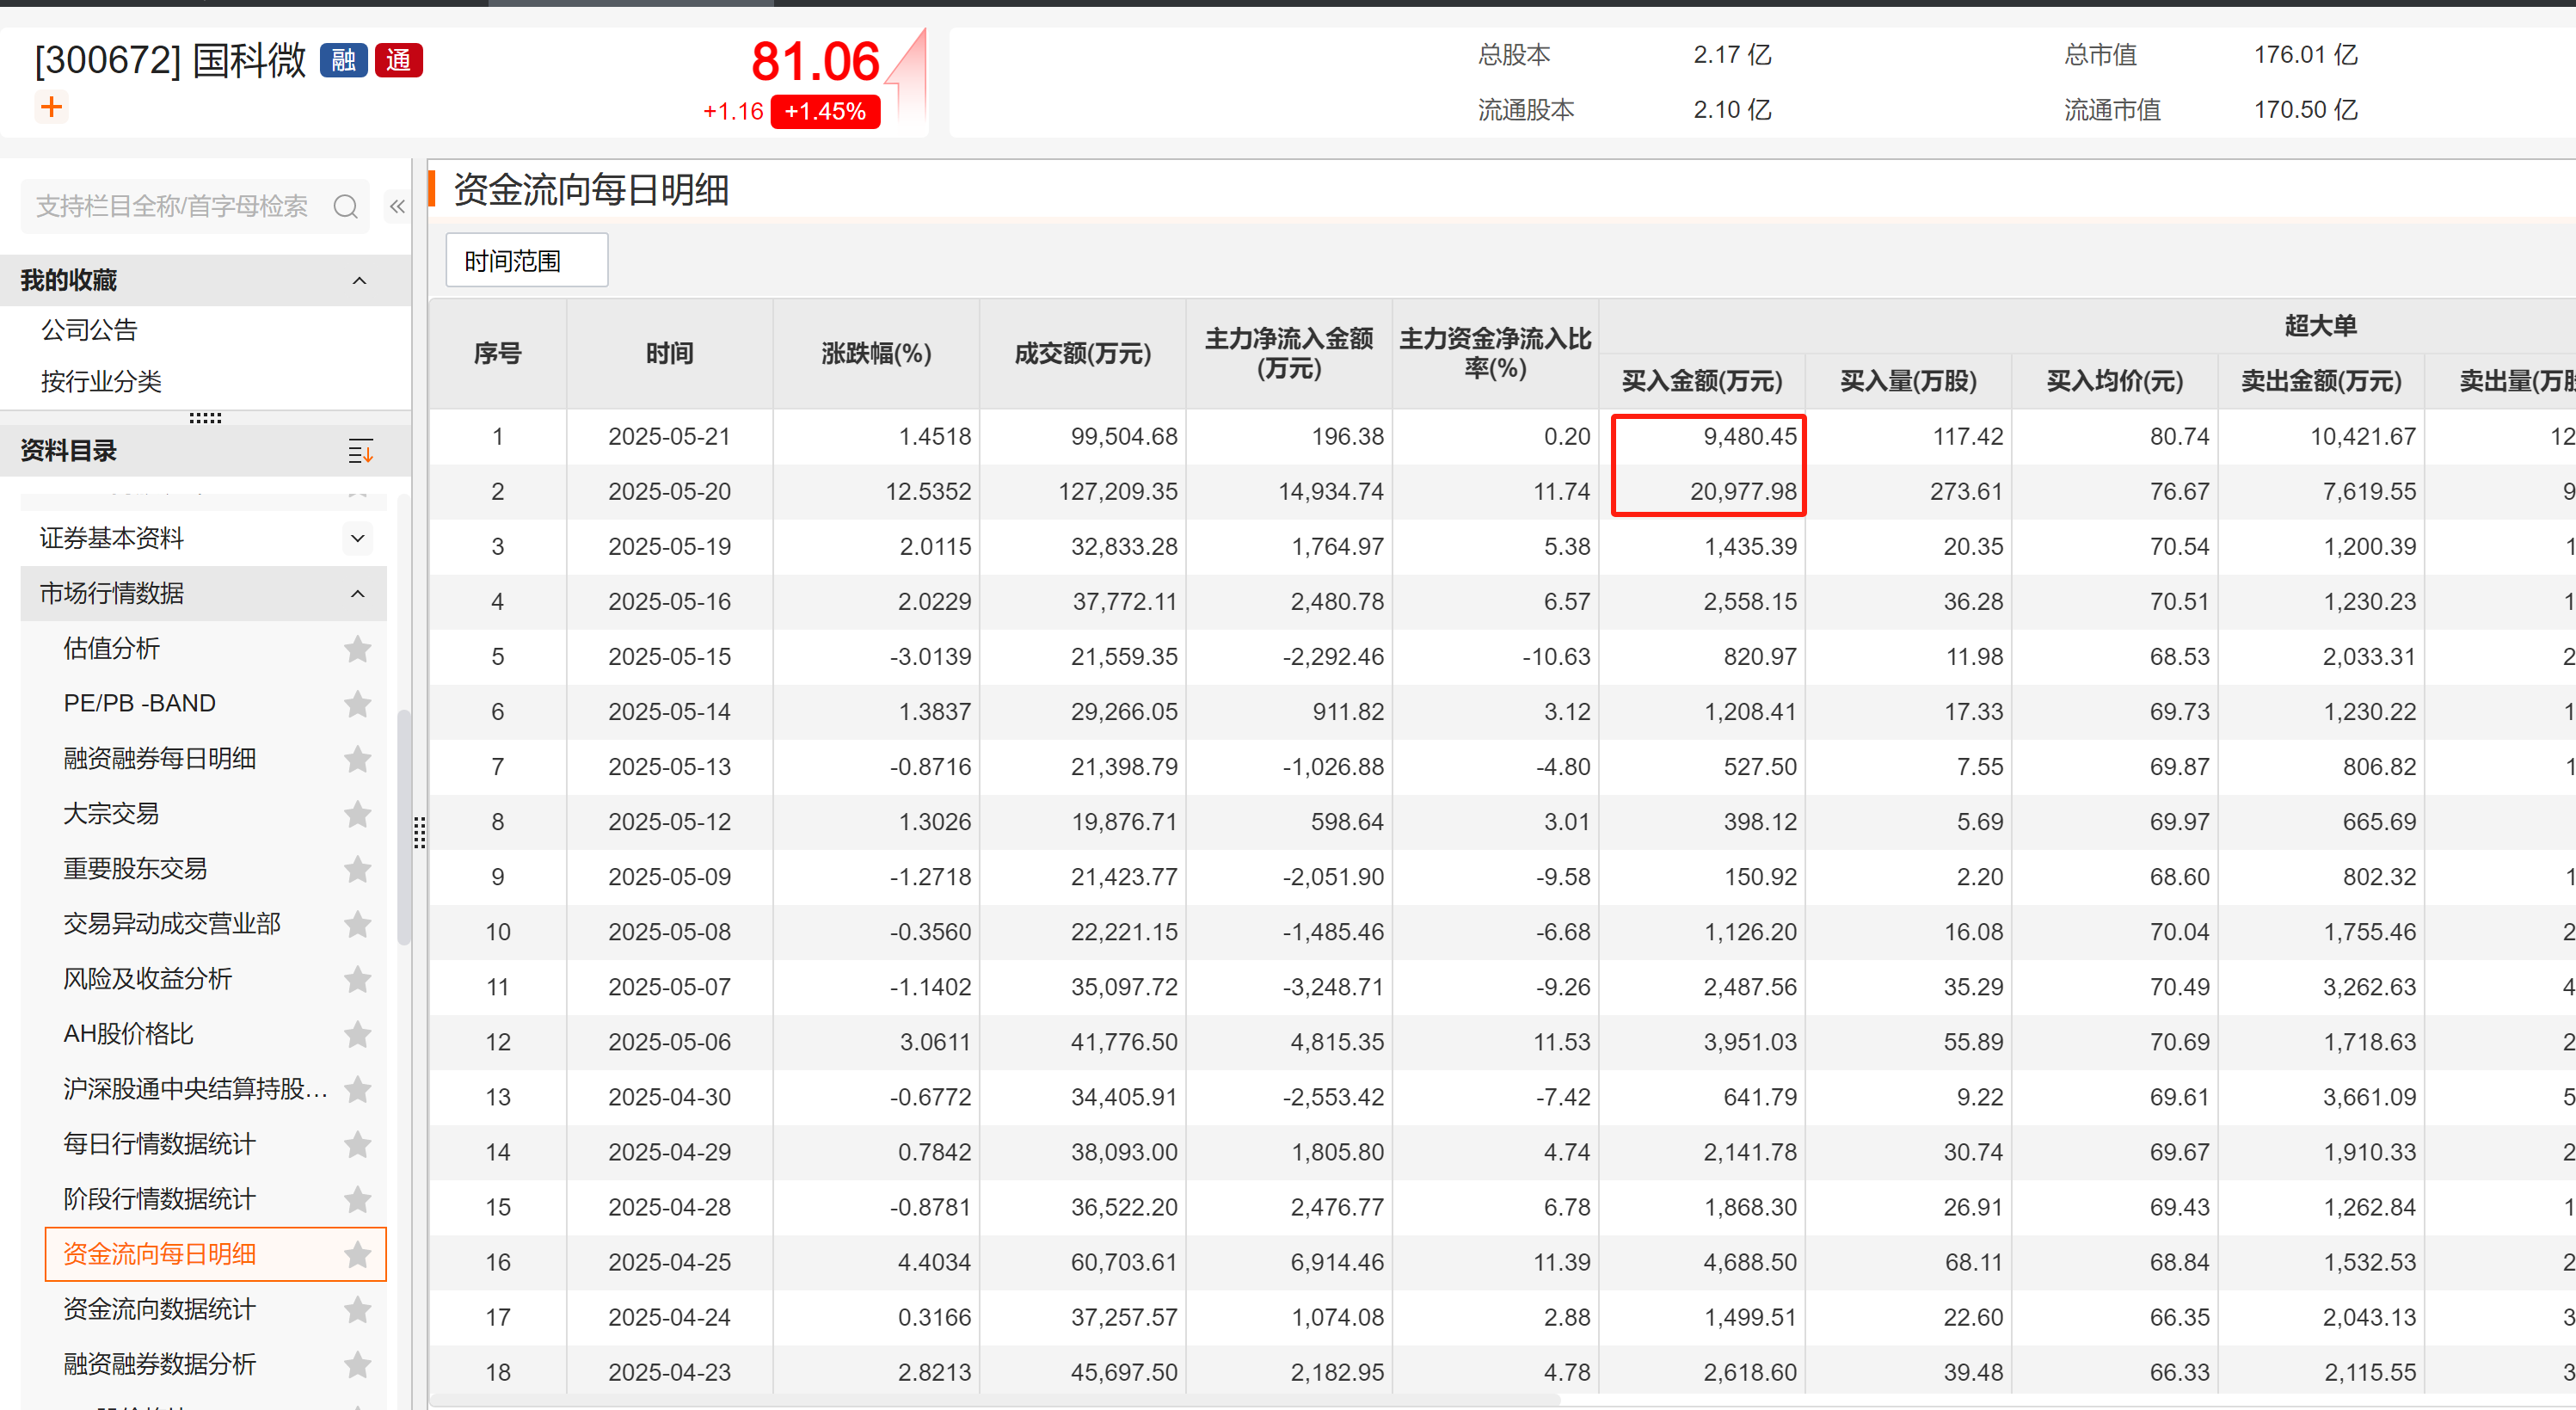
Task: Click the table horizontal scrollbar
Action: click(995, 1400)
